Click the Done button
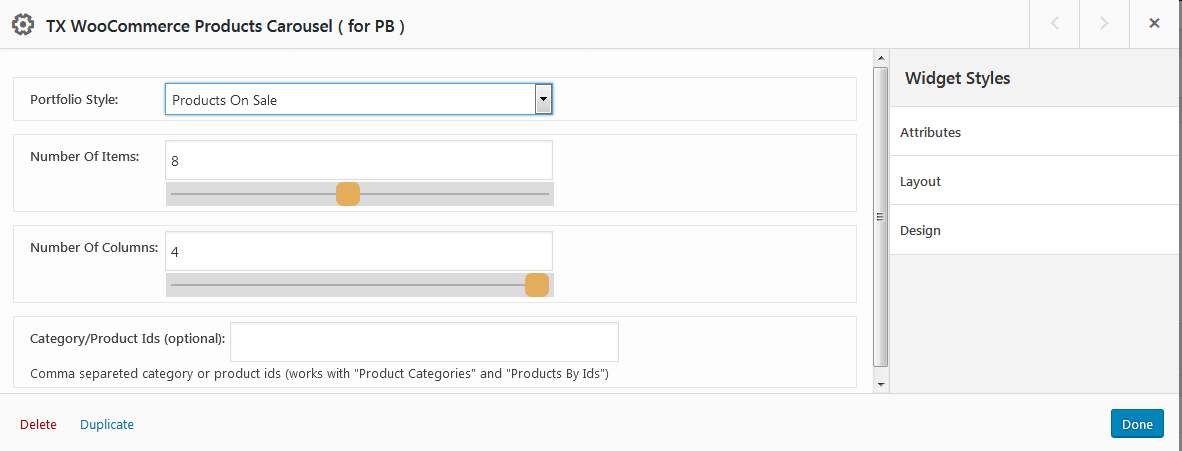1182x451 pixels. 1137,424
